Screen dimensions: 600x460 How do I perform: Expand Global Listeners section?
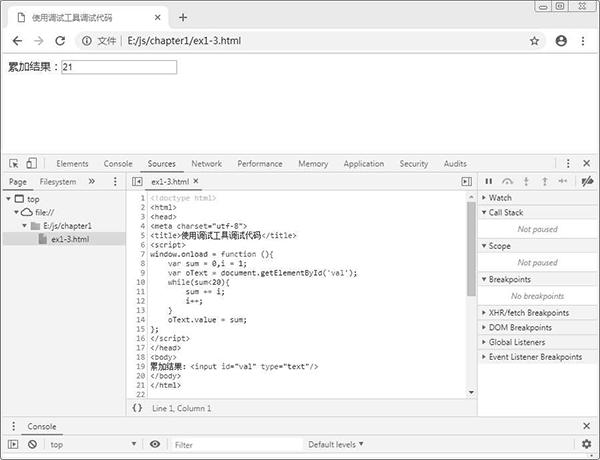[x=537, y=342]
